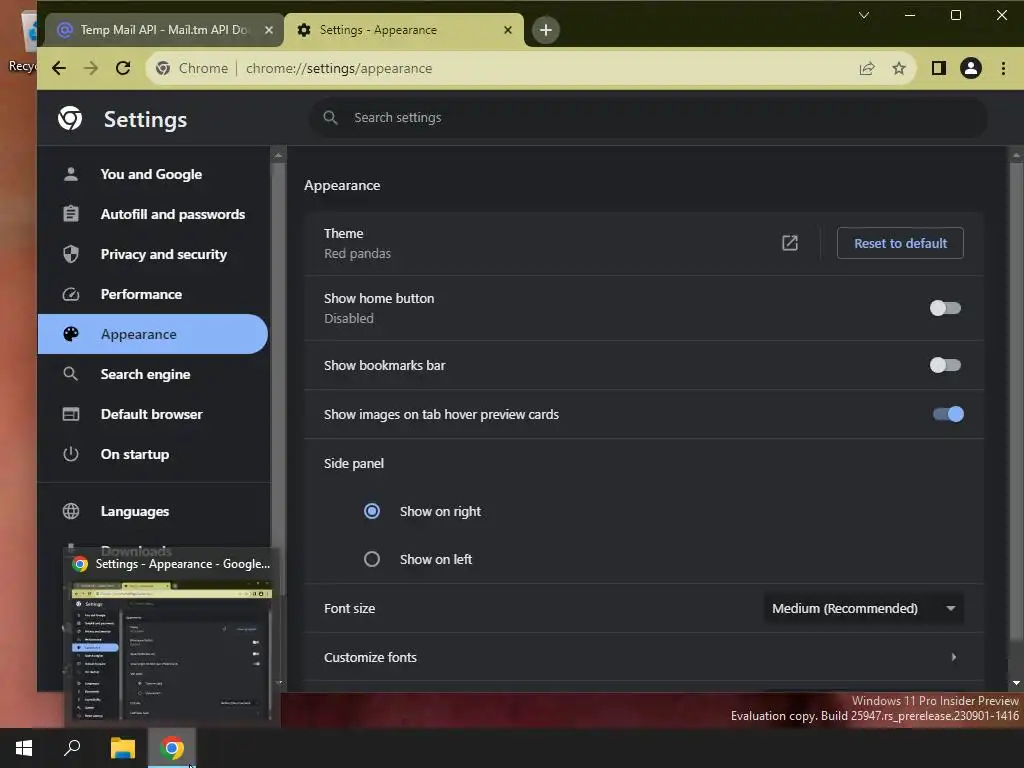
Task: Reset theme to default
Action: pyautogui.click(x=900, y=243)
